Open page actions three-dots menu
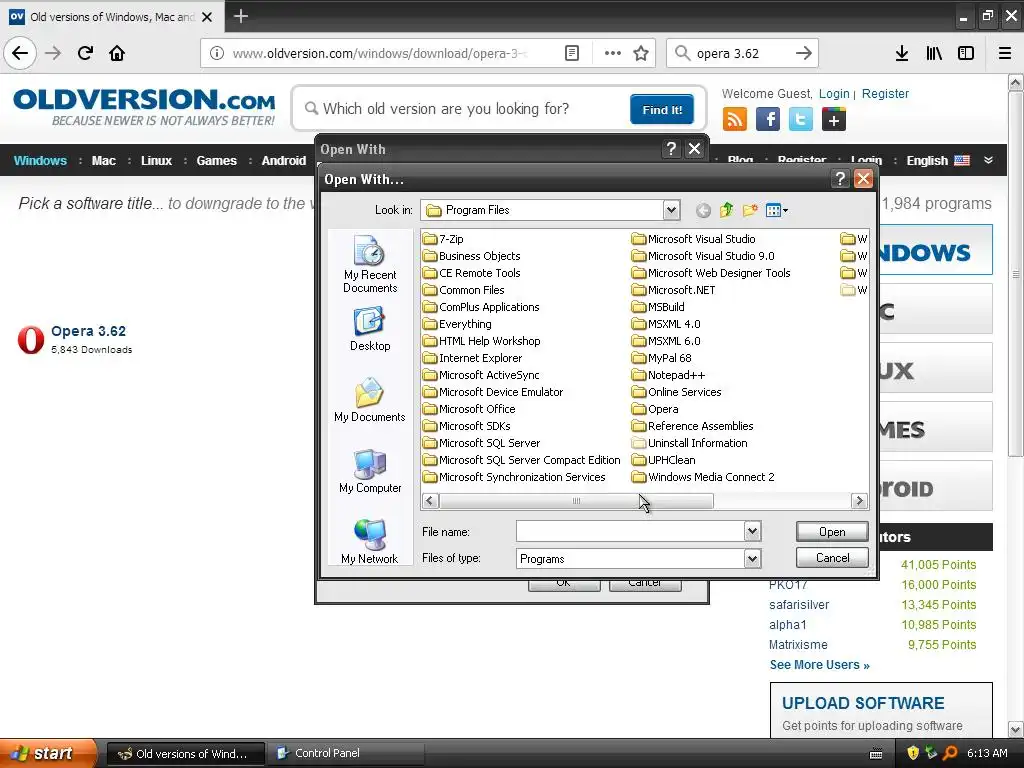 (613, 54)
